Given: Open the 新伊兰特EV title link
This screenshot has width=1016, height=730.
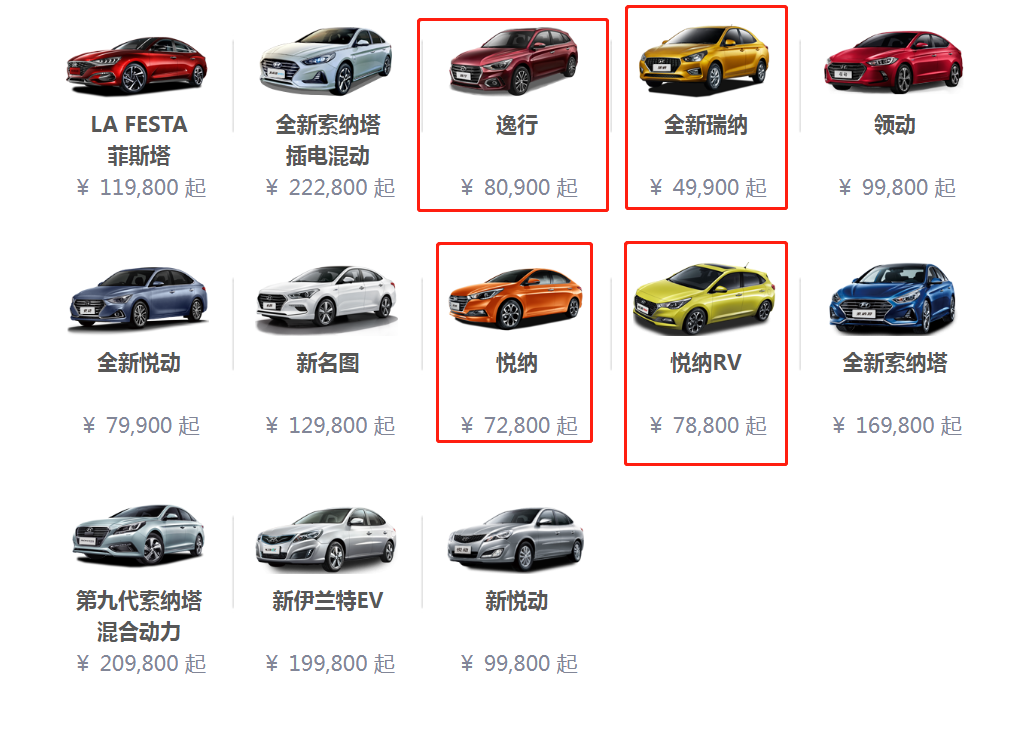Looking at the screenshot, I should 327,600.
